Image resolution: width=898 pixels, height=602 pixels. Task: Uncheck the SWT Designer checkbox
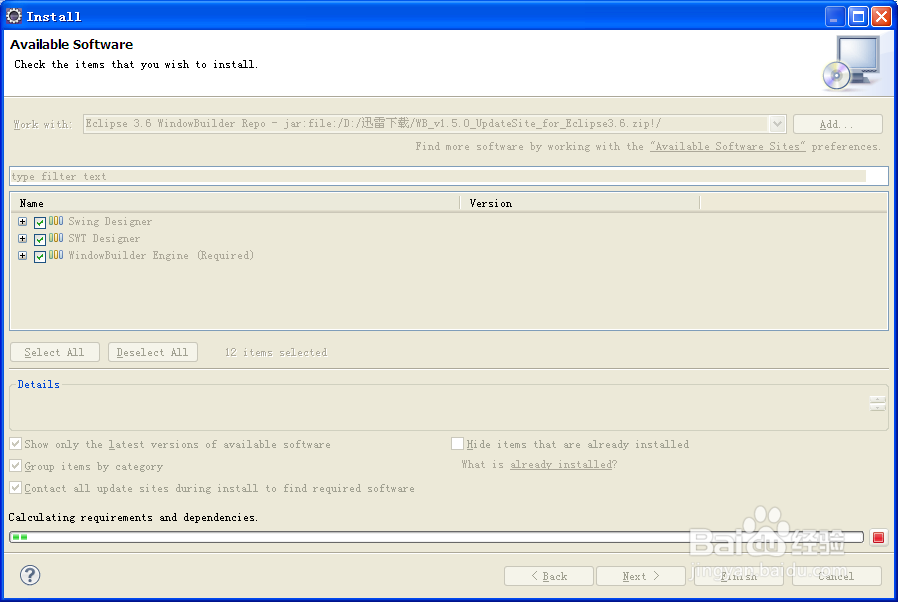tap(40, 239)
